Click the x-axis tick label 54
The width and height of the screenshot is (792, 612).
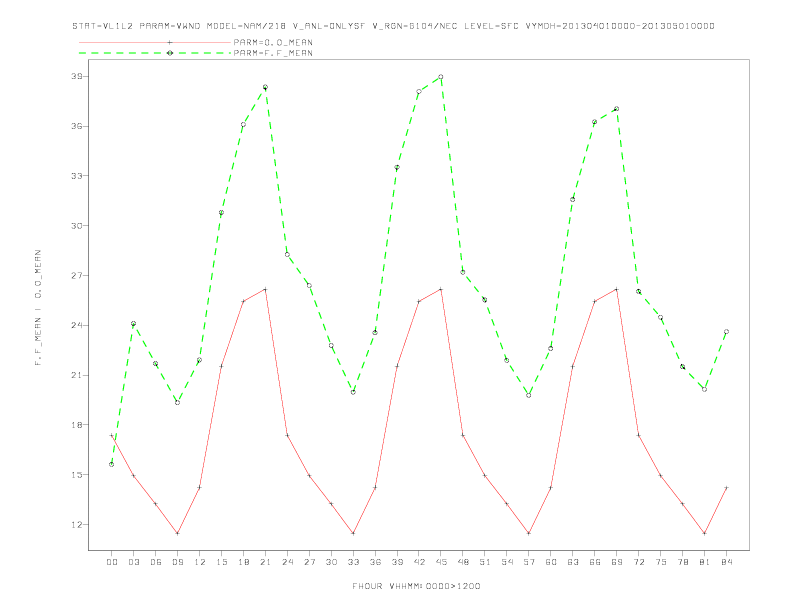(x=507, y=562)
